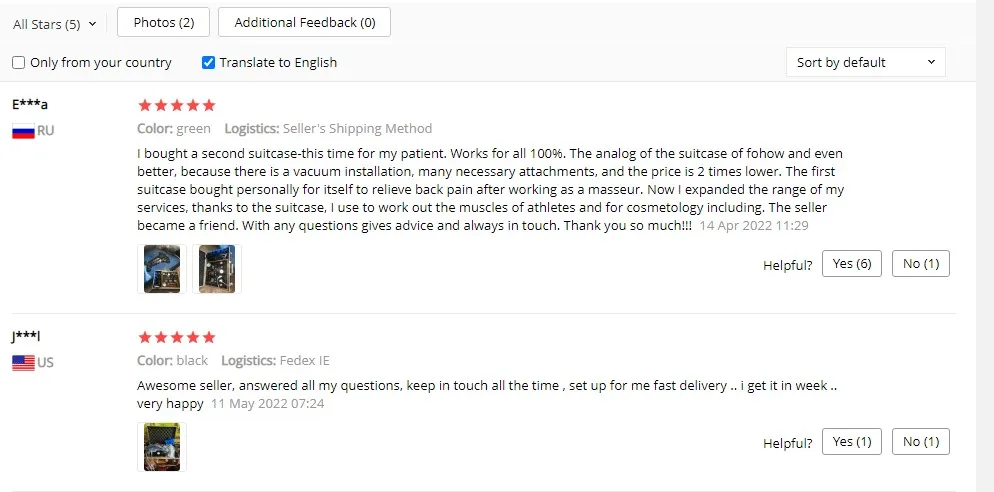Select the "Additional Feedback (0)" tab

coord(304,23)
